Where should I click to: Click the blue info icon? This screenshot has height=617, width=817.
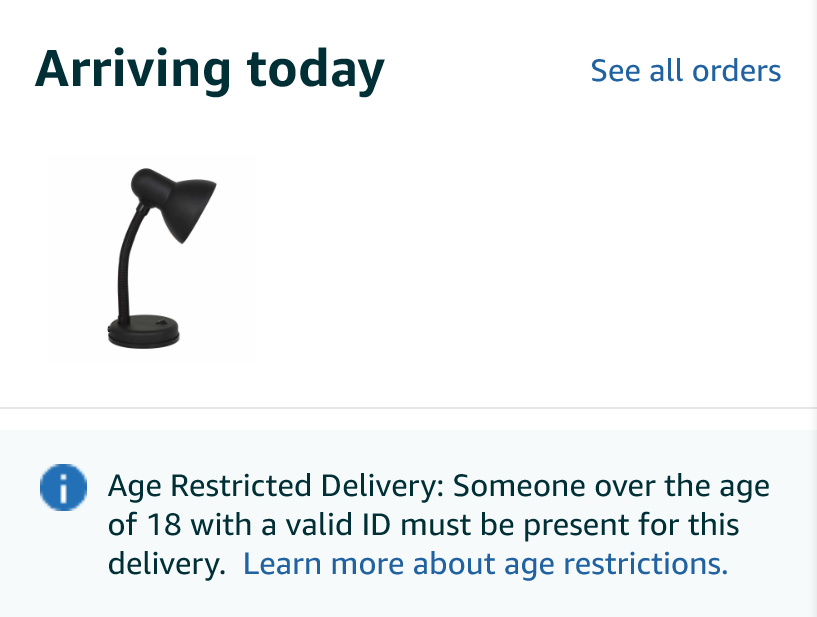62,489
